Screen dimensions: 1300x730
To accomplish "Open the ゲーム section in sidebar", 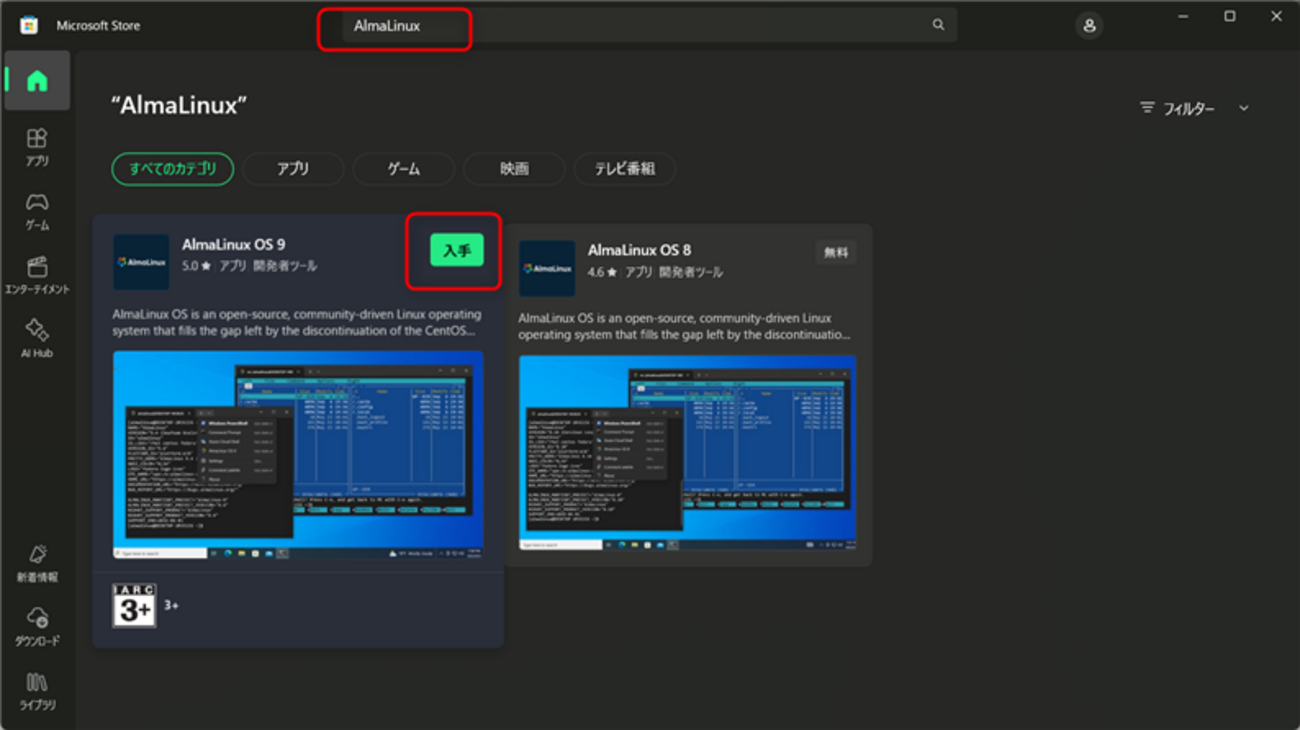I will click(37, 211).
